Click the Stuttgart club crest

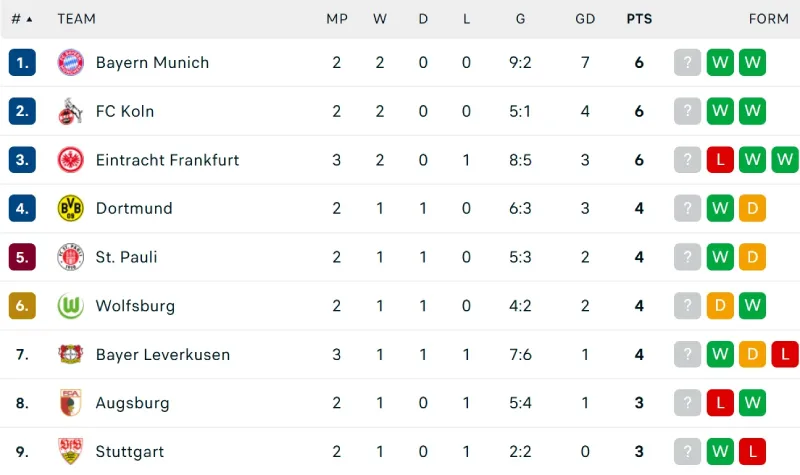[71, 451]
